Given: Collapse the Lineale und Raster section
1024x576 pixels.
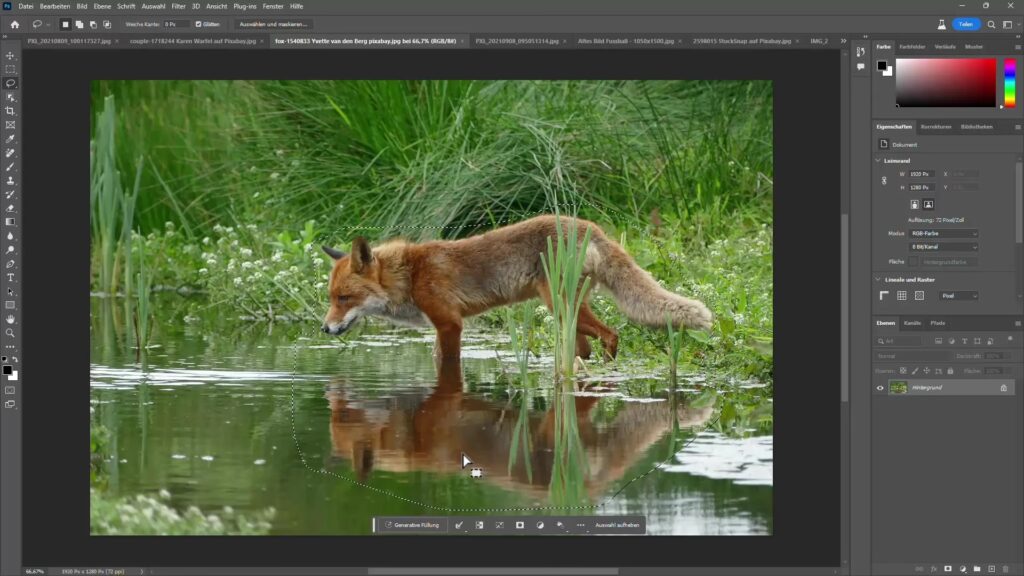Looking at the screenshot, I should [878, 279].
